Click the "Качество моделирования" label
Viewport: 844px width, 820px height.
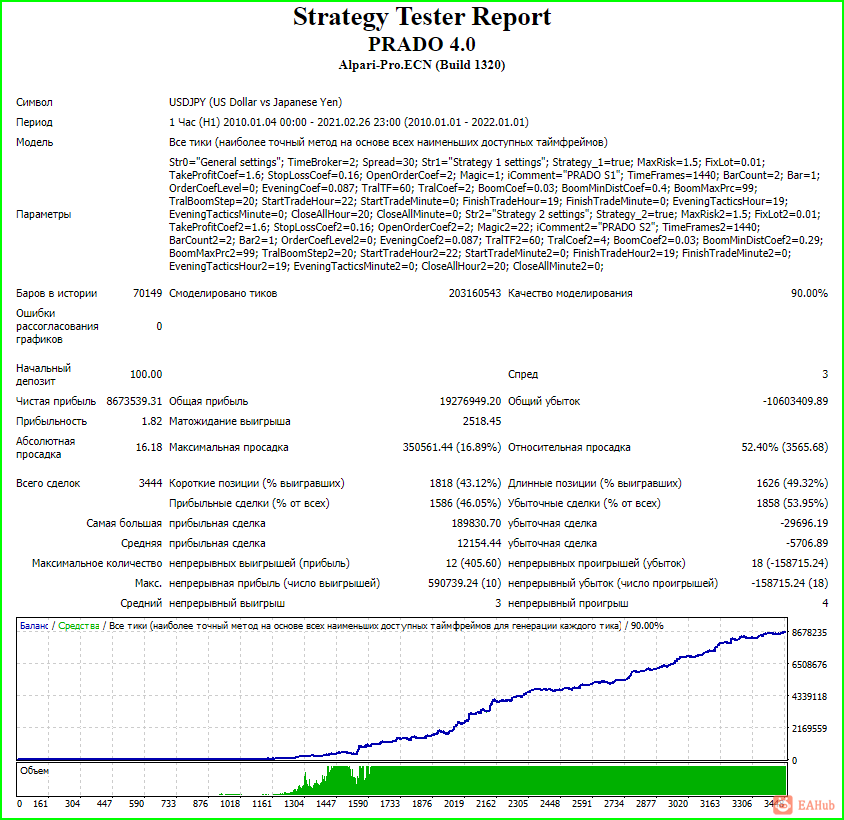pyautogui.click(x=570, y=293)
